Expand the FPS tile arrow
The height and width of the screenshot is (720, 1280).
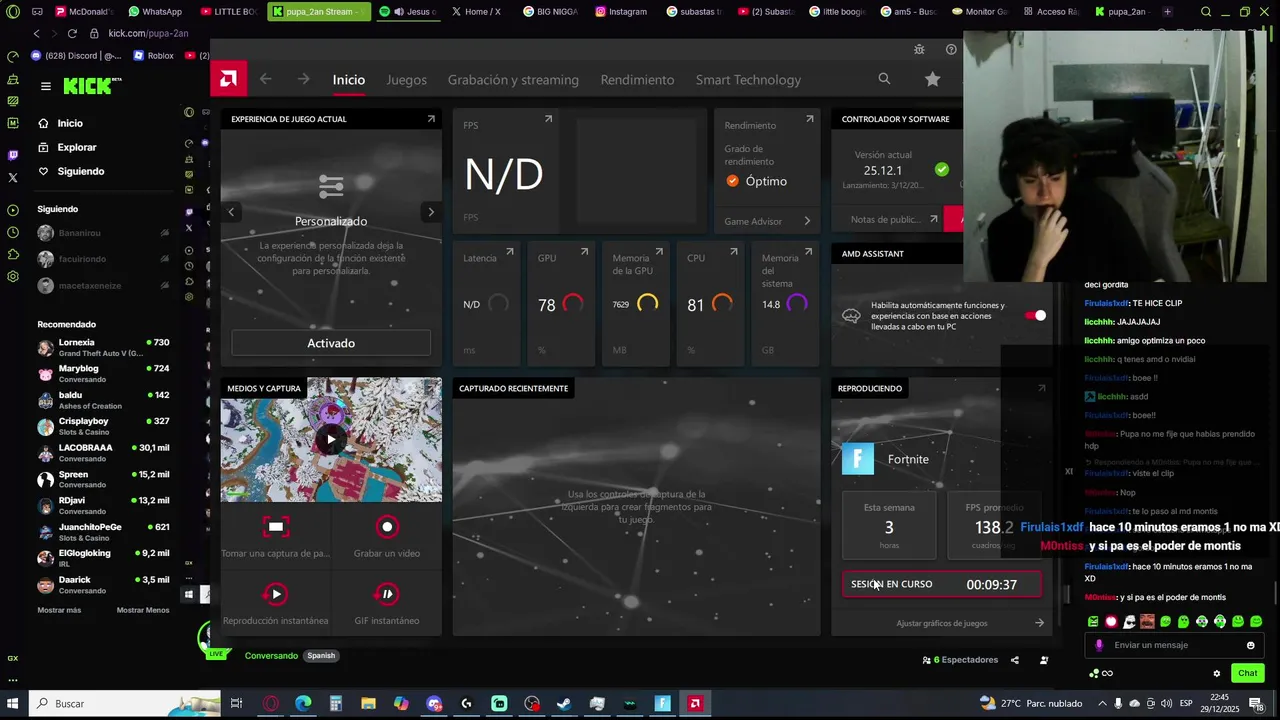548,119
